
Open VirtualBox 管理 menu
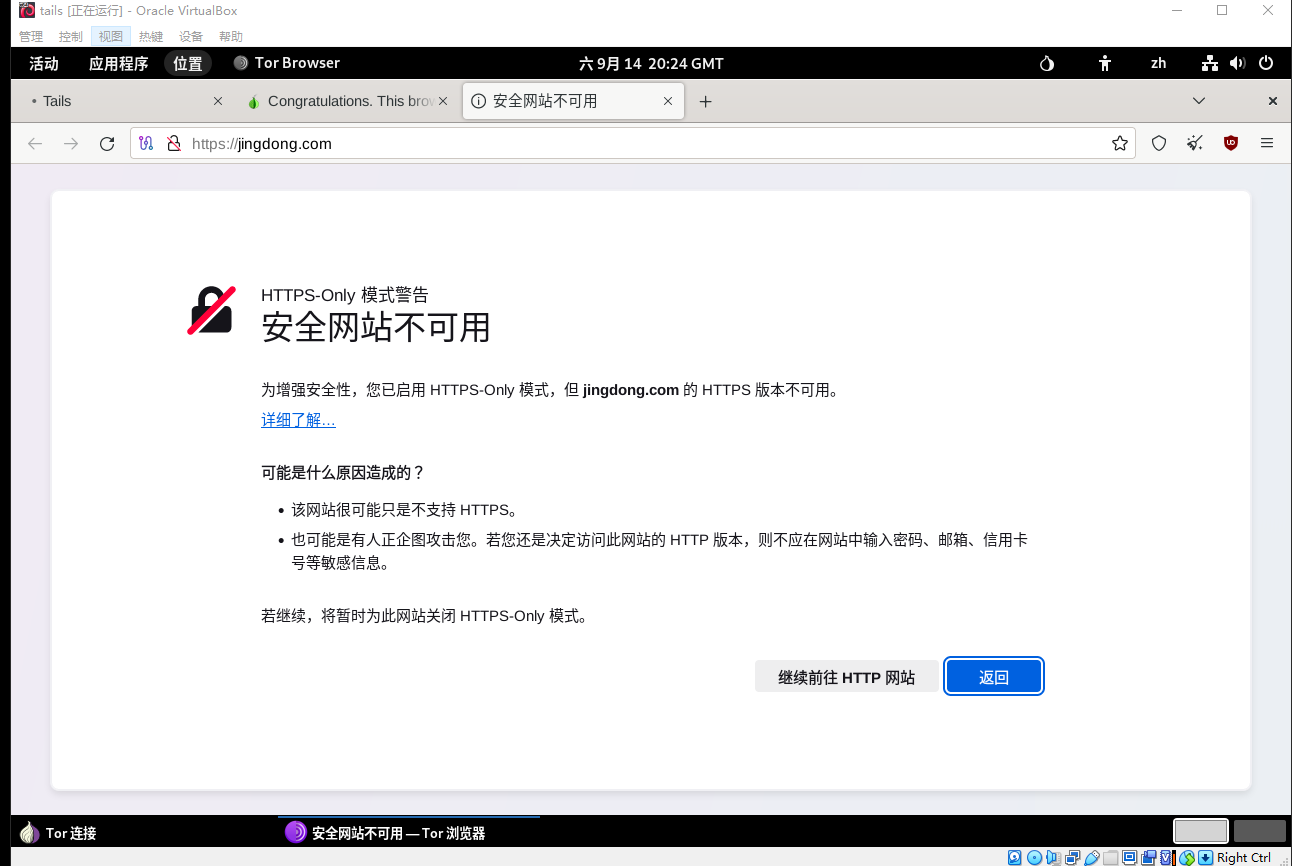pos(31,36)
